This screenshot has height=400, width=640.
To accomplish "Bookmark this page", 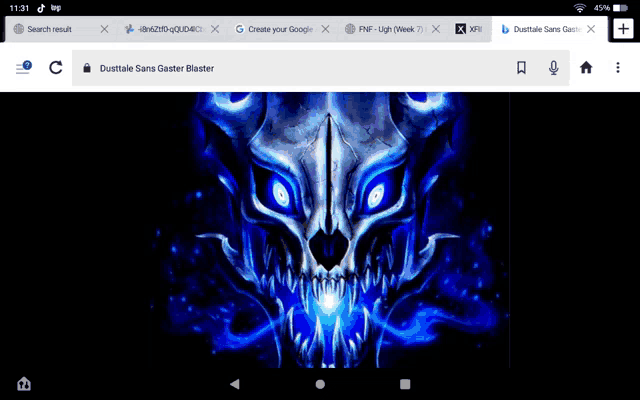I will (x=521, y=68).
